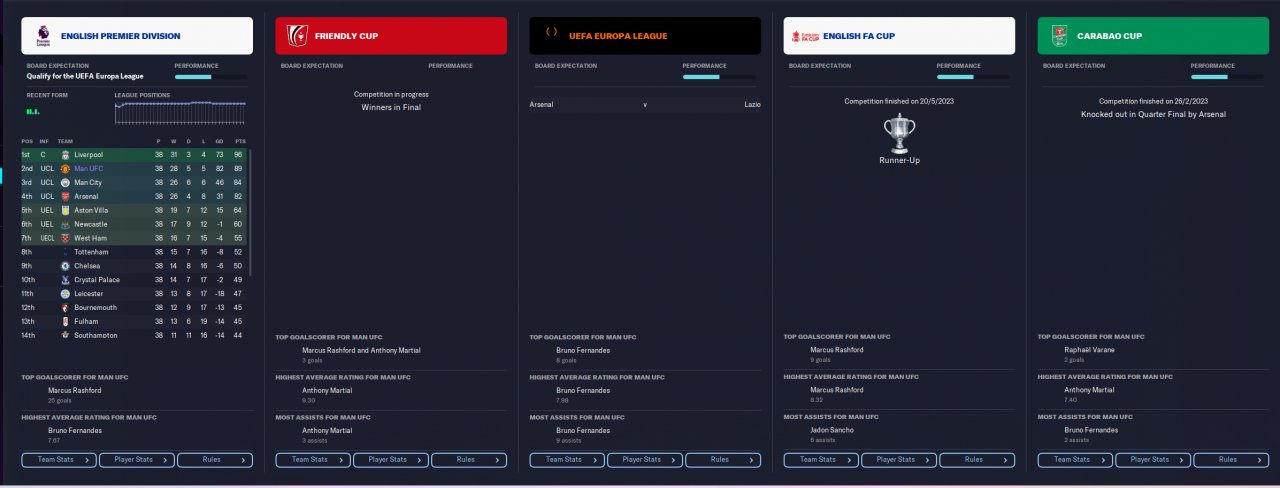
Task: Click the FA Cup runner-up trophy icon
Action: click(900, 134)
